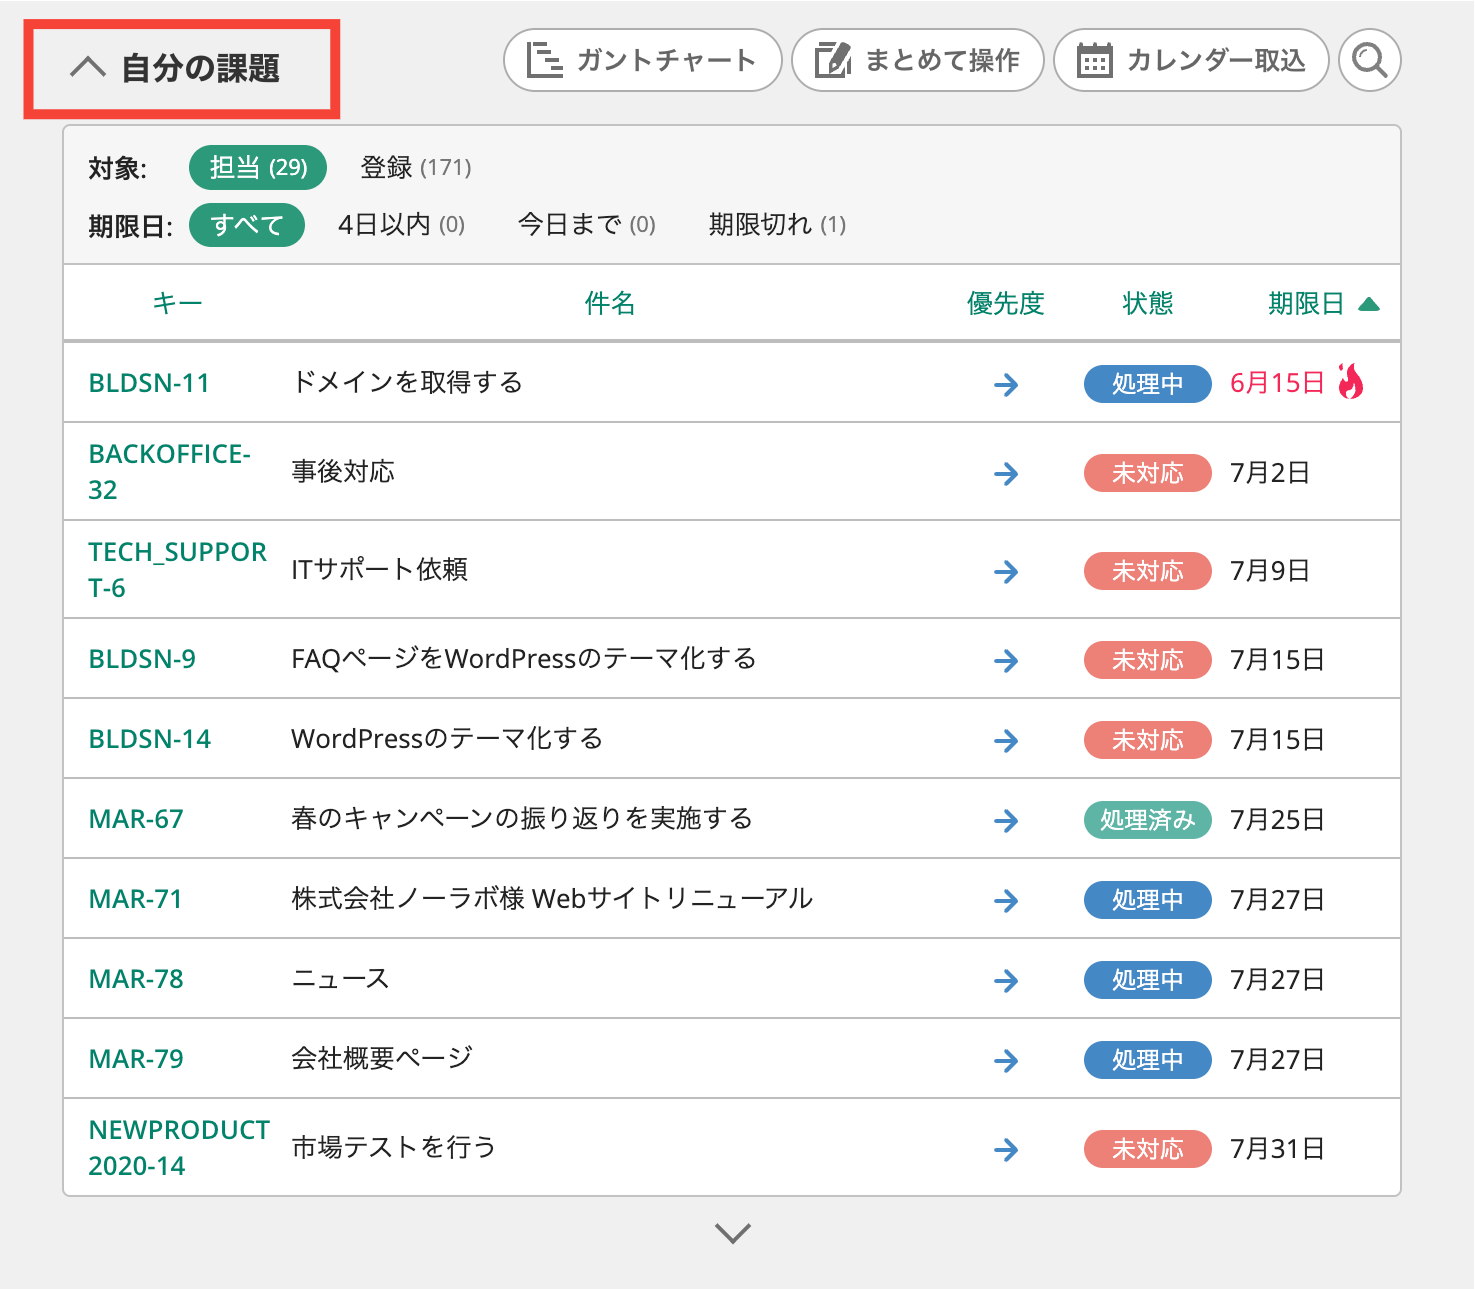
Task: Sort by 期限日 column header
Action: point(1305,303)
